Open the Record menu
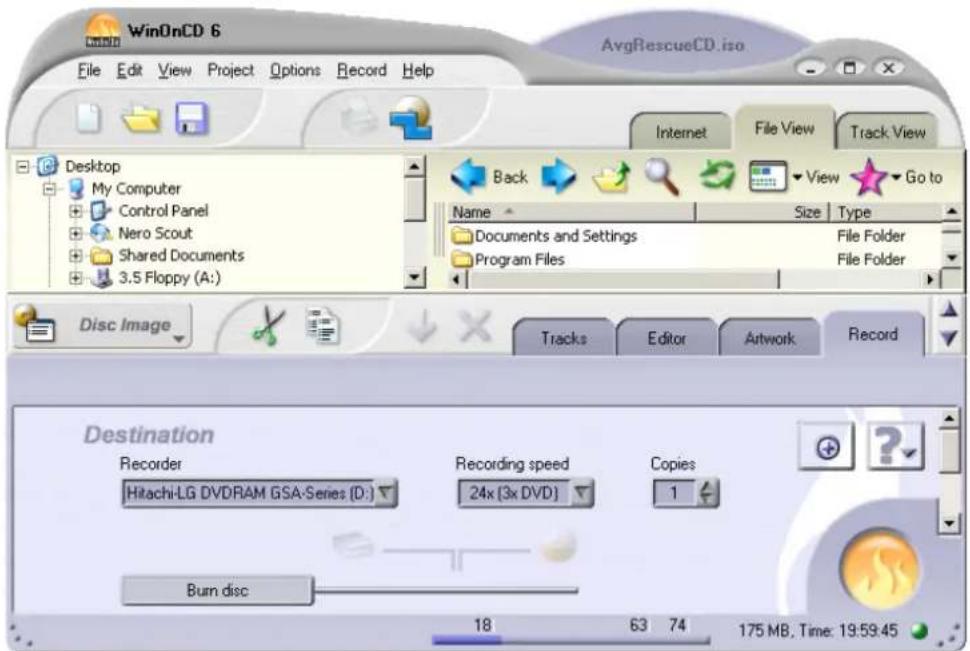 point(362,71)
